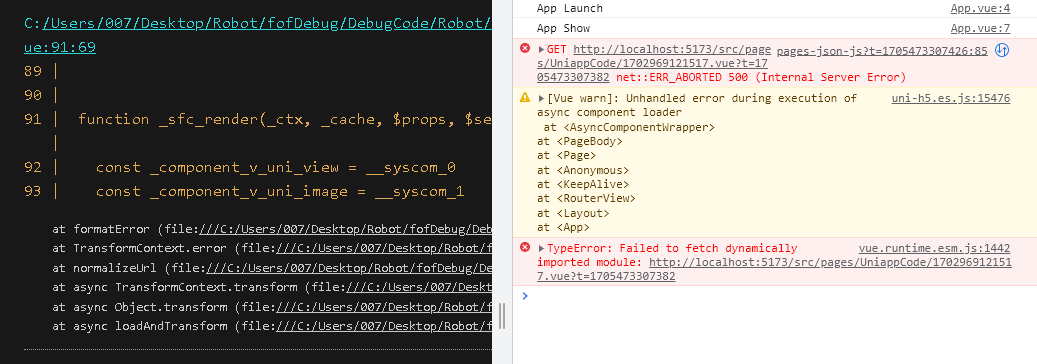Click the blue network reload icon
Image resolution: width=1037 pixels, height=364 pixels.
click(x=1002, y=50)
